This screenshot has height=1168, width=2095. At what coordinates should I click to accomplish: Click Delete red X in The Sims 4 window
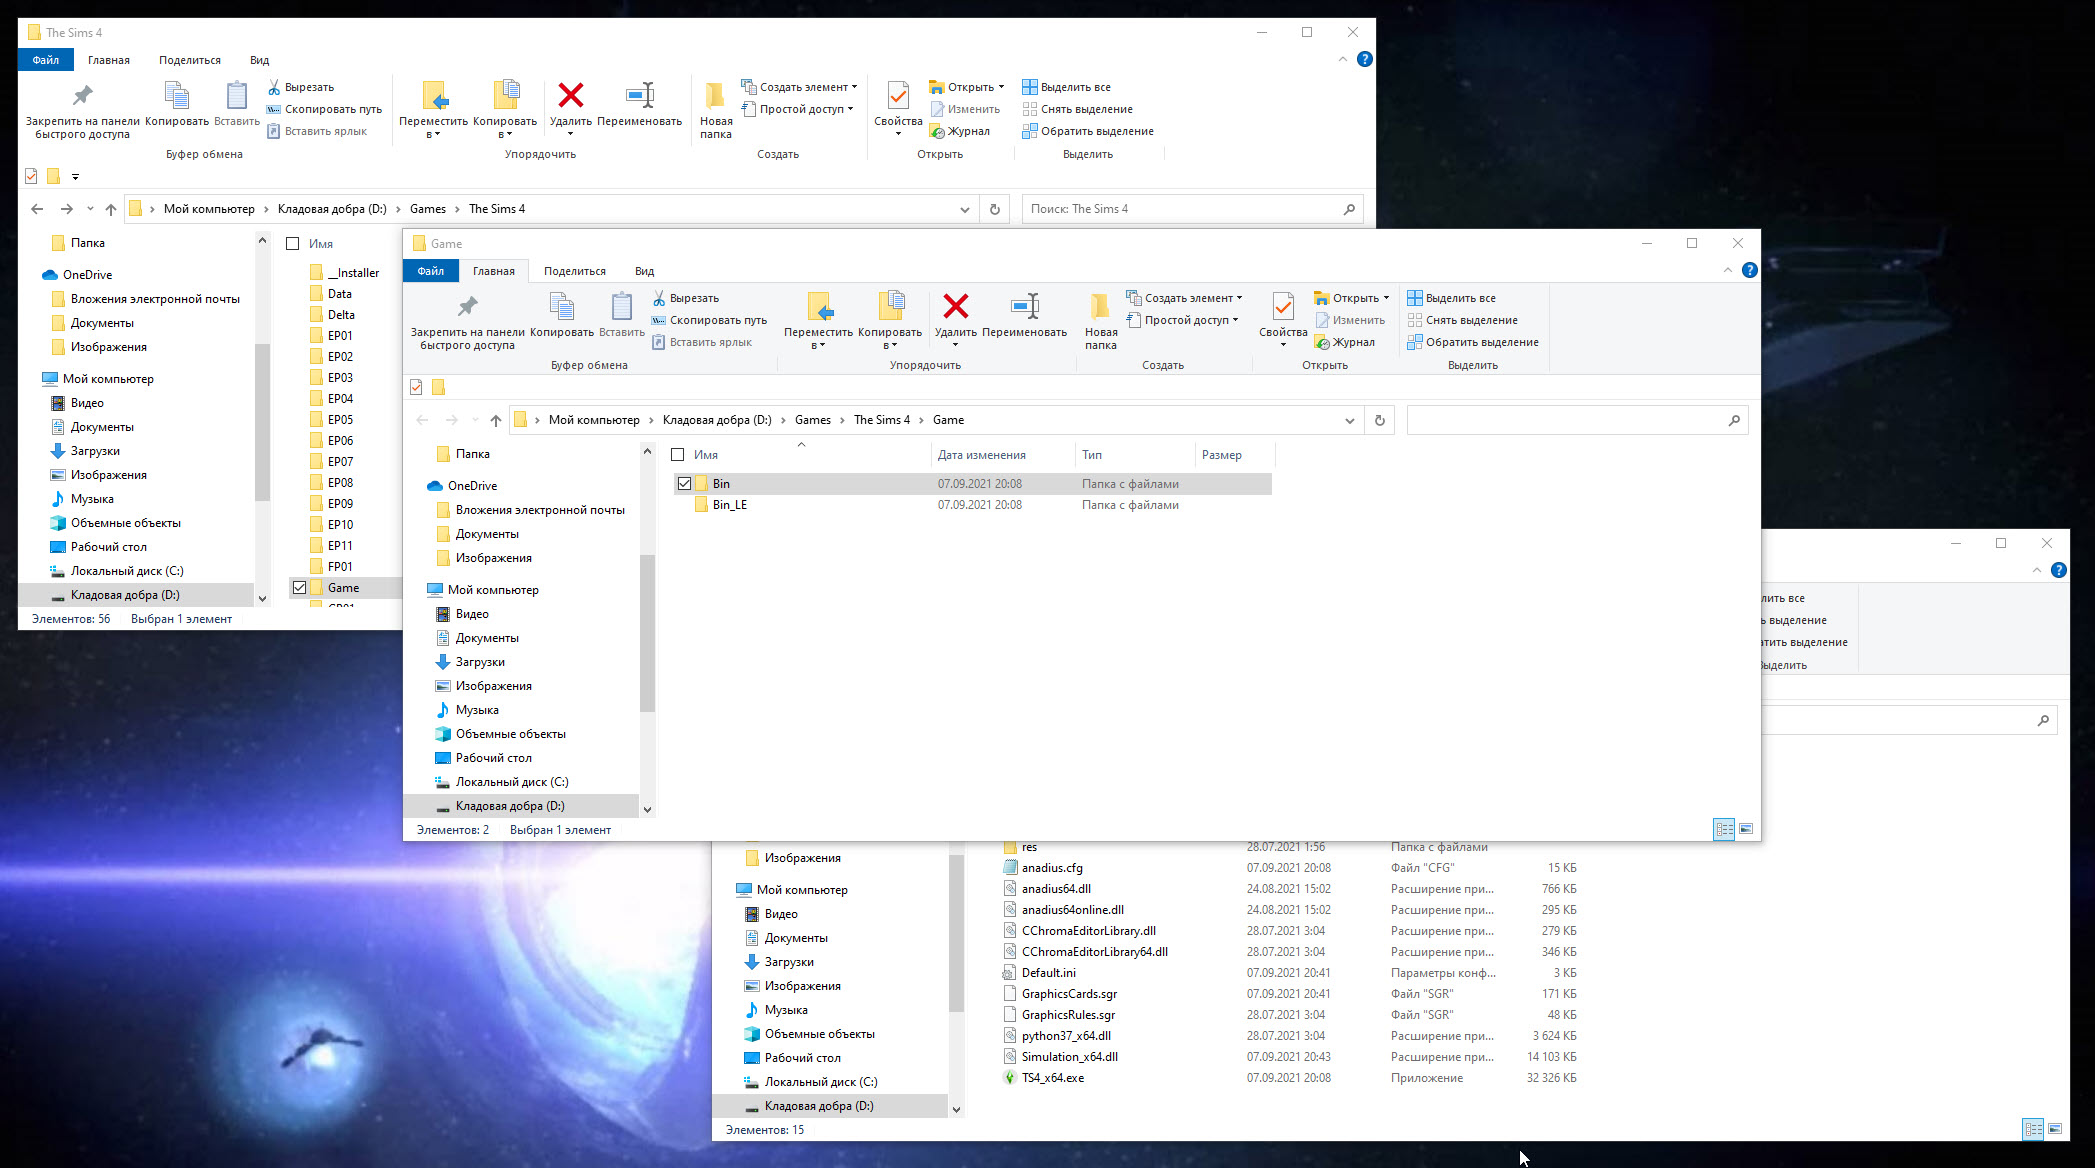[571, 95]
